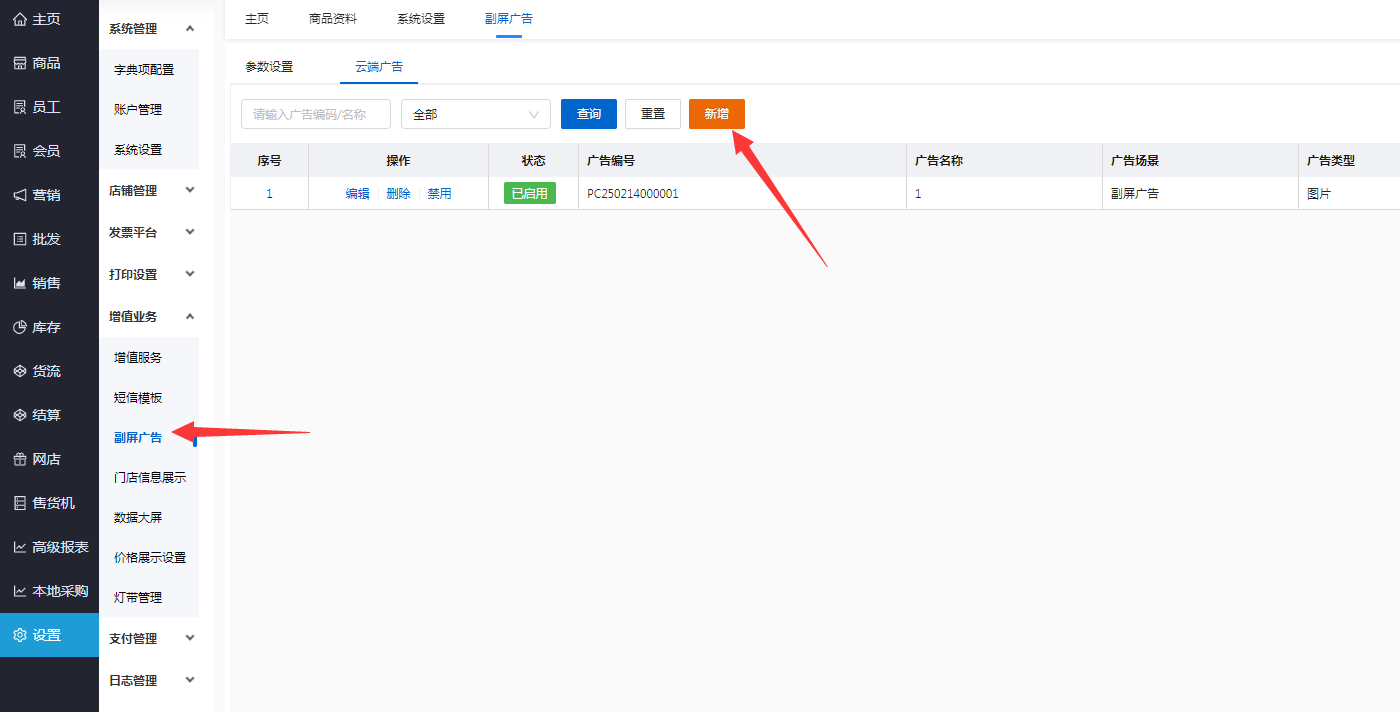The width and height of the screenshot is (1400, 712).
Task: Open the 商品 products icon in sidebar
Action: pos(19,63)
